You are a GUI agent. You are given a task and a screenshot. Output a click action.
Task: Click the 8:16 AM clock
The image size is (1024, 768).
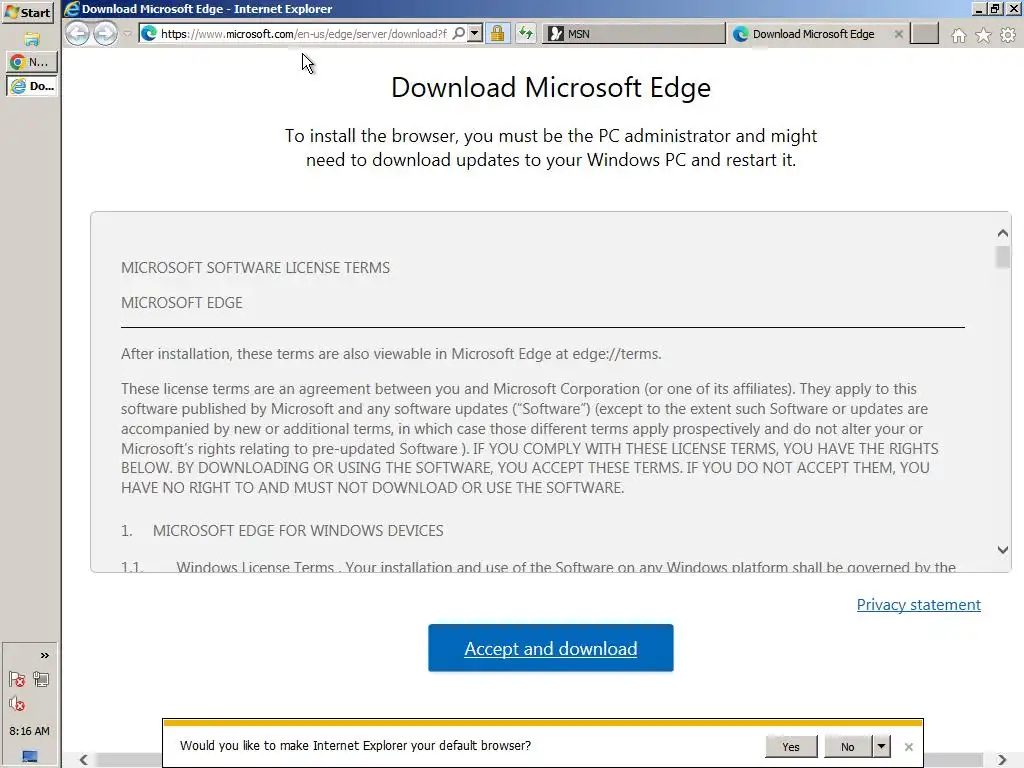pos(29,731)
